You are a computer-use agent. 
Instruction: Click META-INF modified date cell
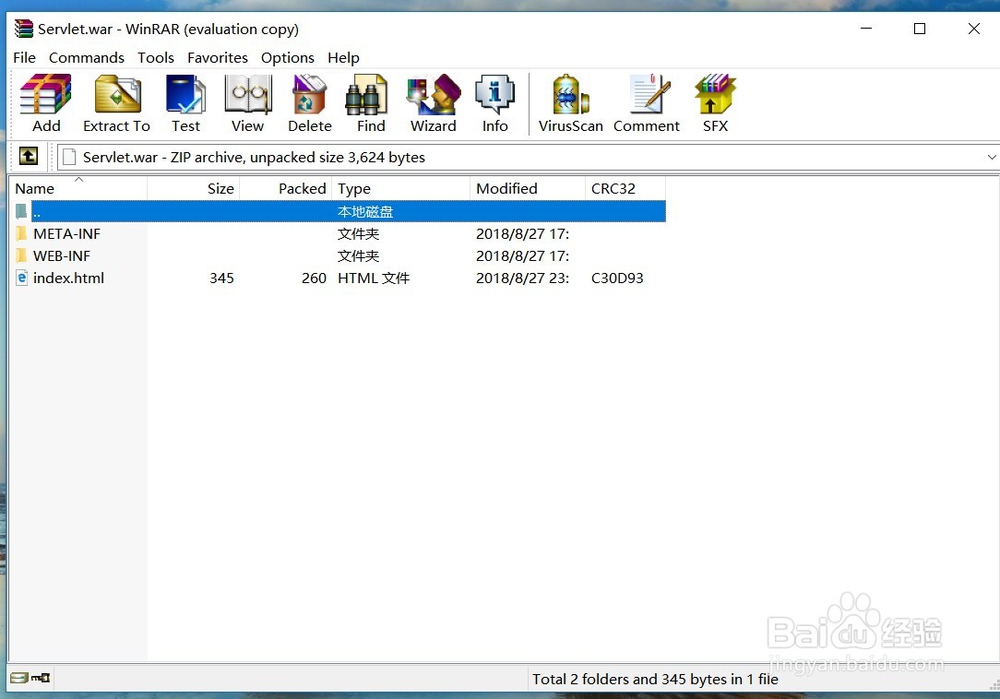pos(522,233)
